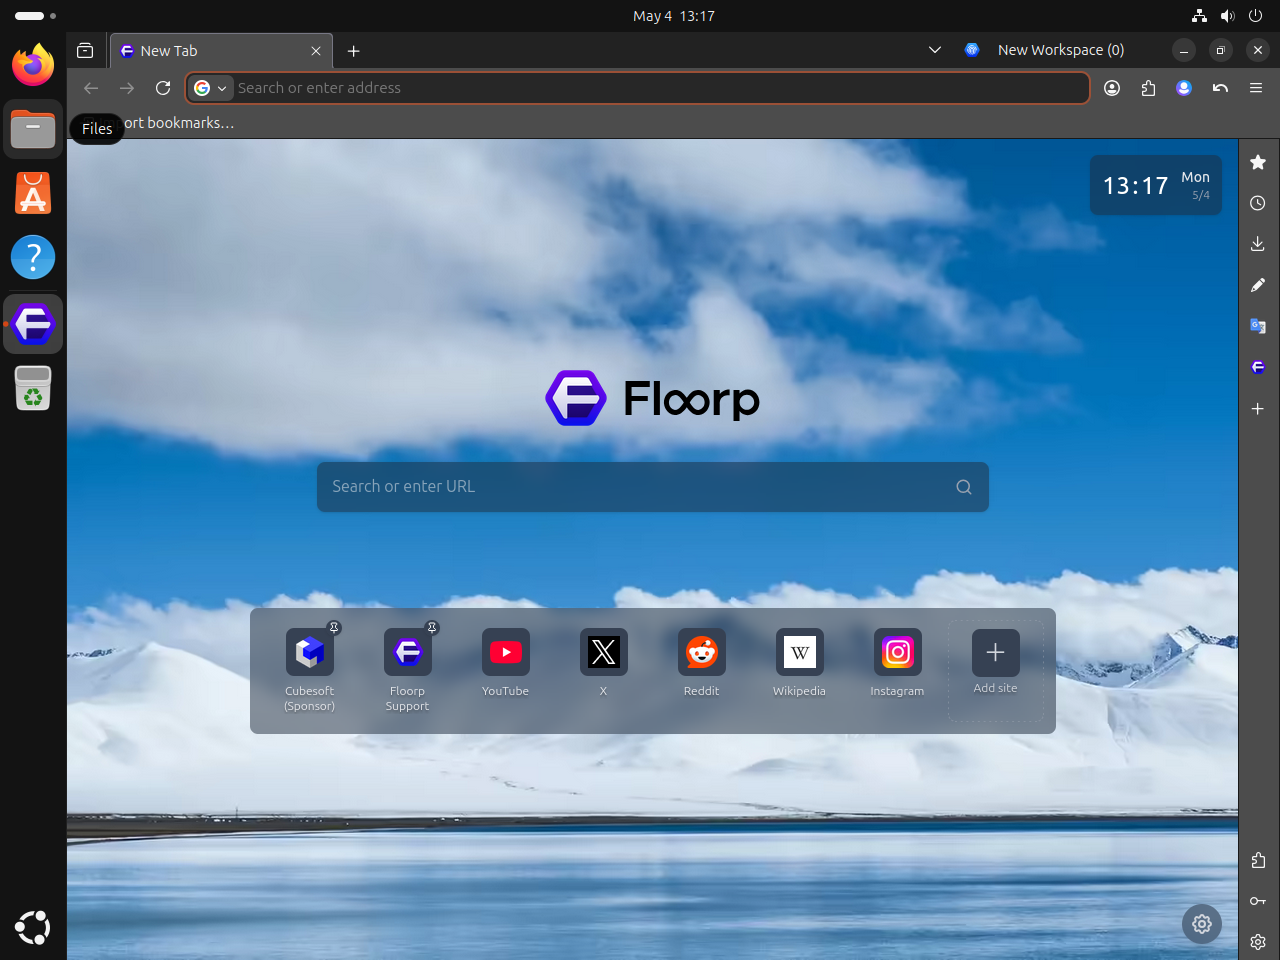Open system volume icon in top bar
The image size is (1280, 960).
[1227, 16]
